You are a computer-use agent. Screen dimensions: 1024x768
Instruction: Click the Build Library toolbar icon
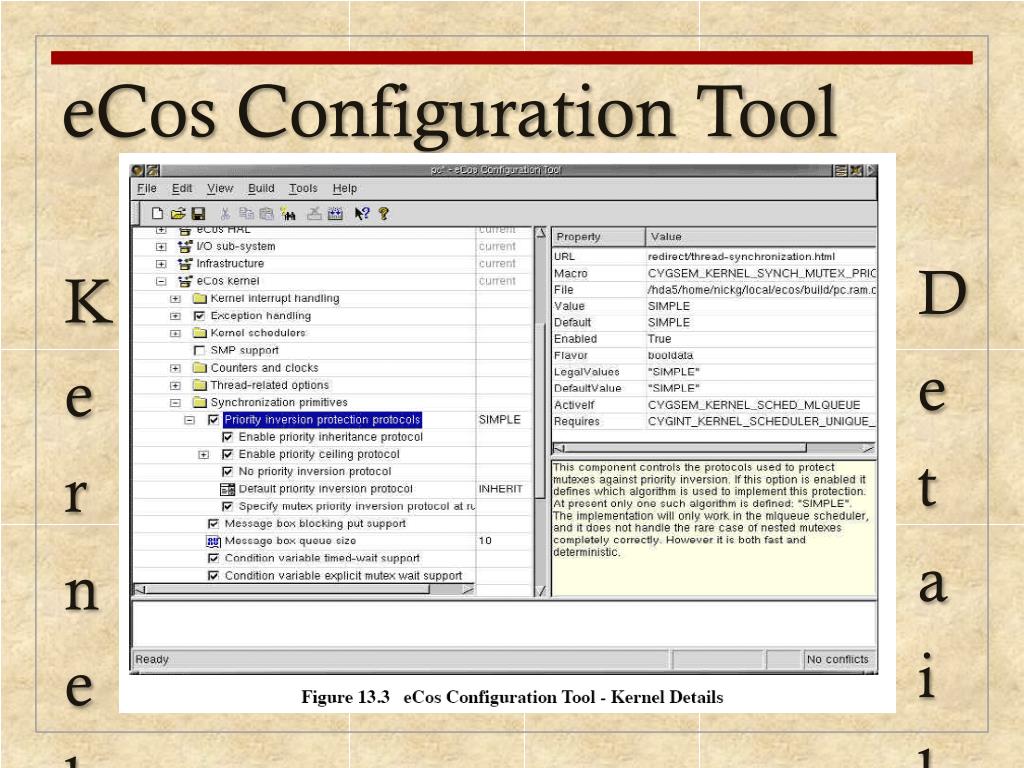point(336,214)
